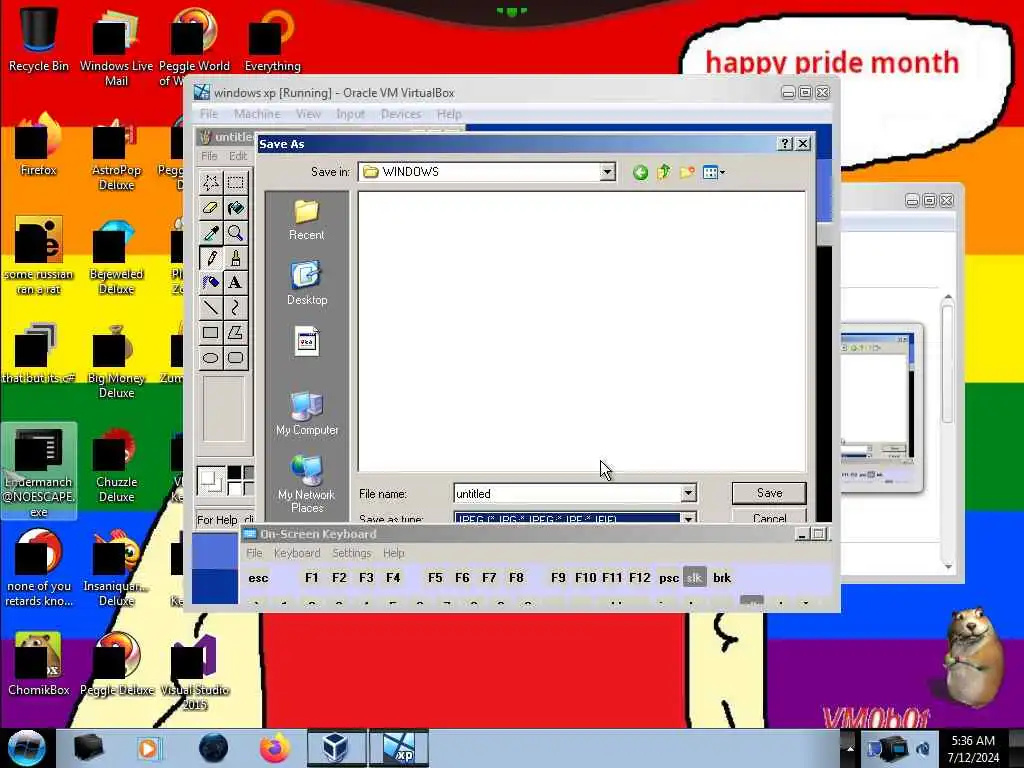Open VirtualBox View menu
1024x768 pixels.
pyautogui.click(x=308, y=114)
